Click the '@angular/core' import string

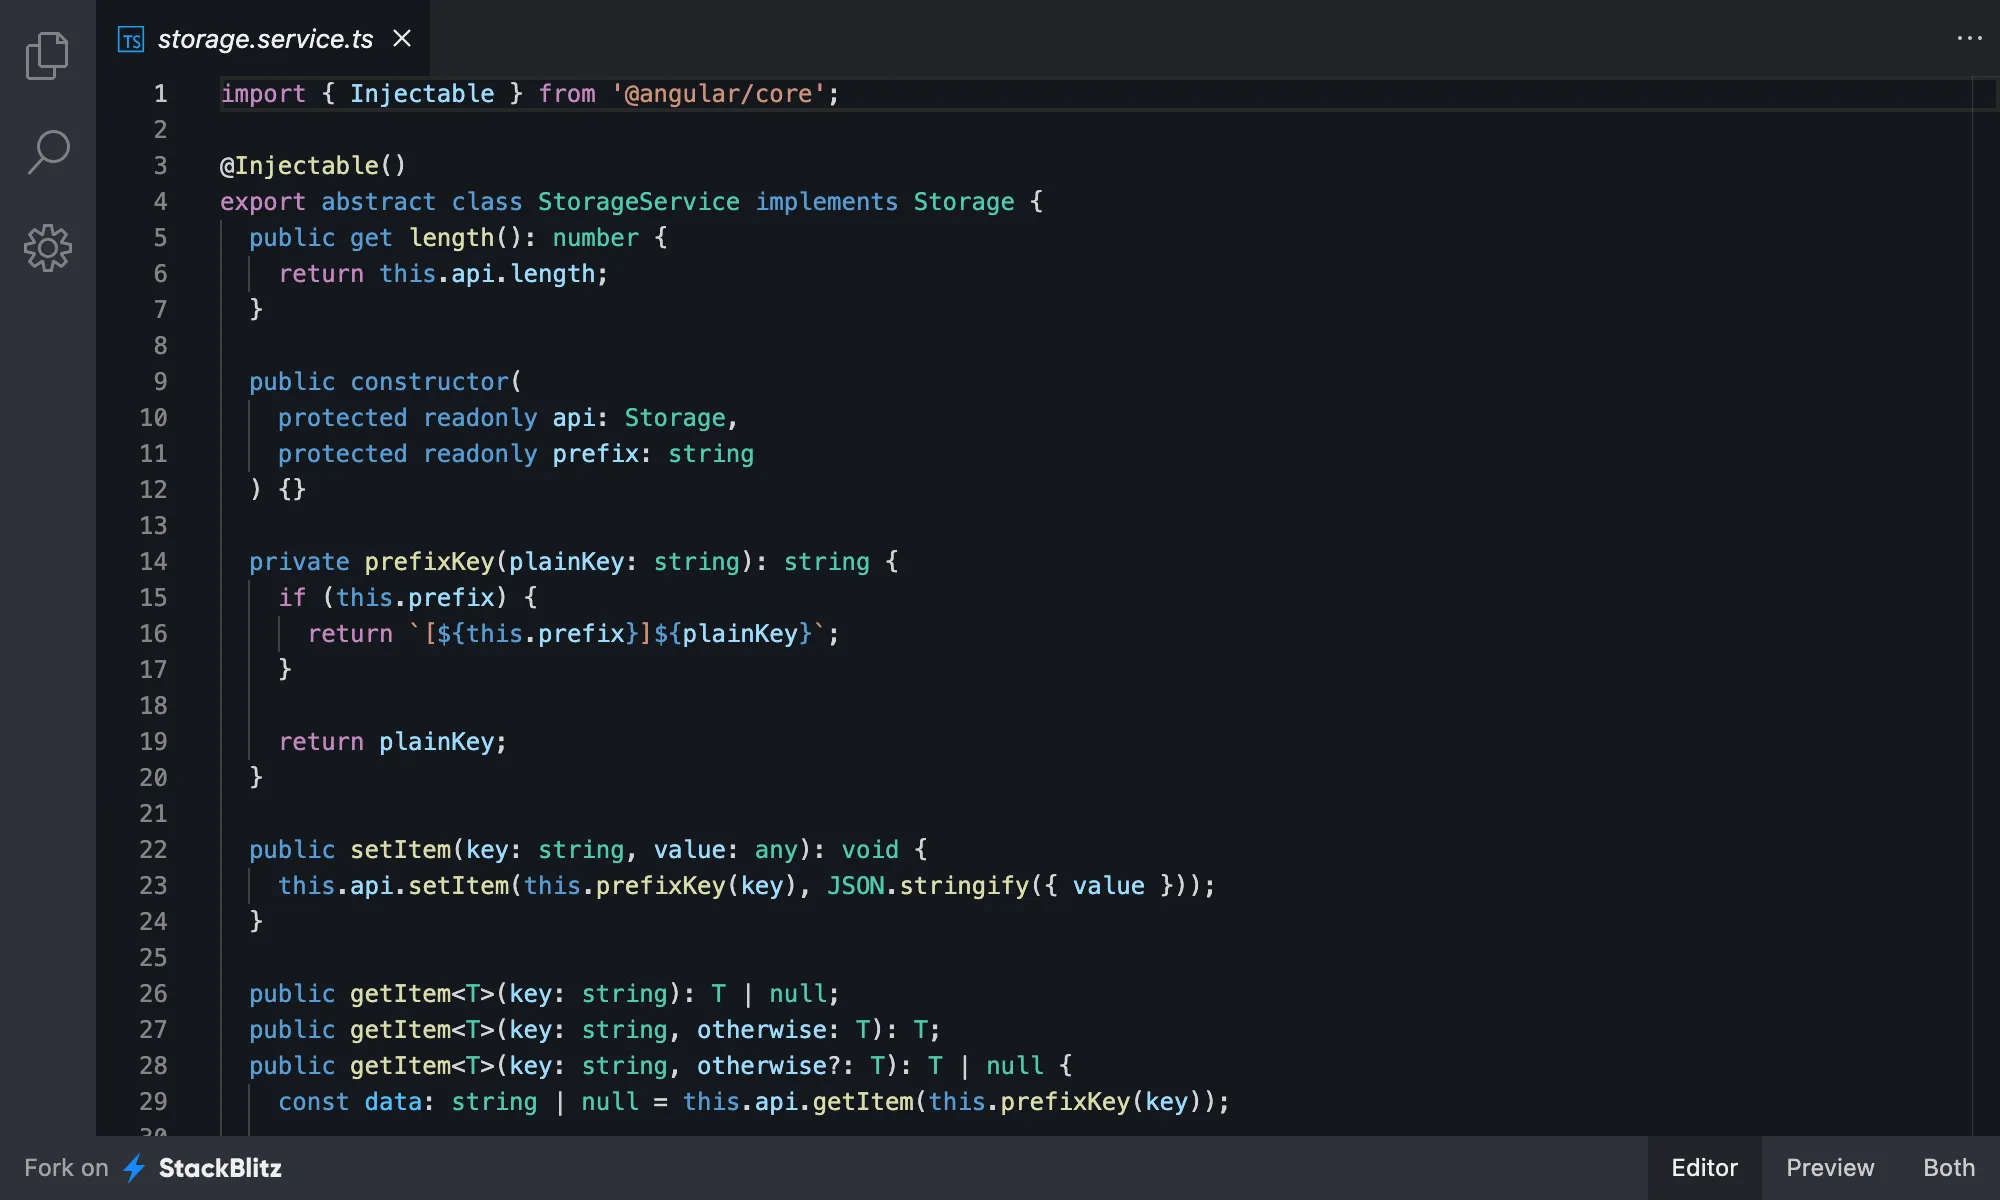coord(718,93)
